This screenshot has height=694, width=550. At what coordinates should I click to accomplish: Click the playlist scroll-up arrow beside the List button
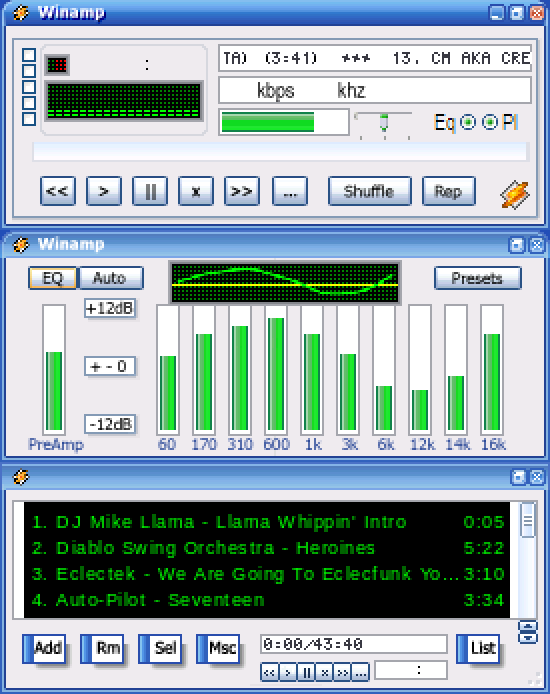(527, 626)
